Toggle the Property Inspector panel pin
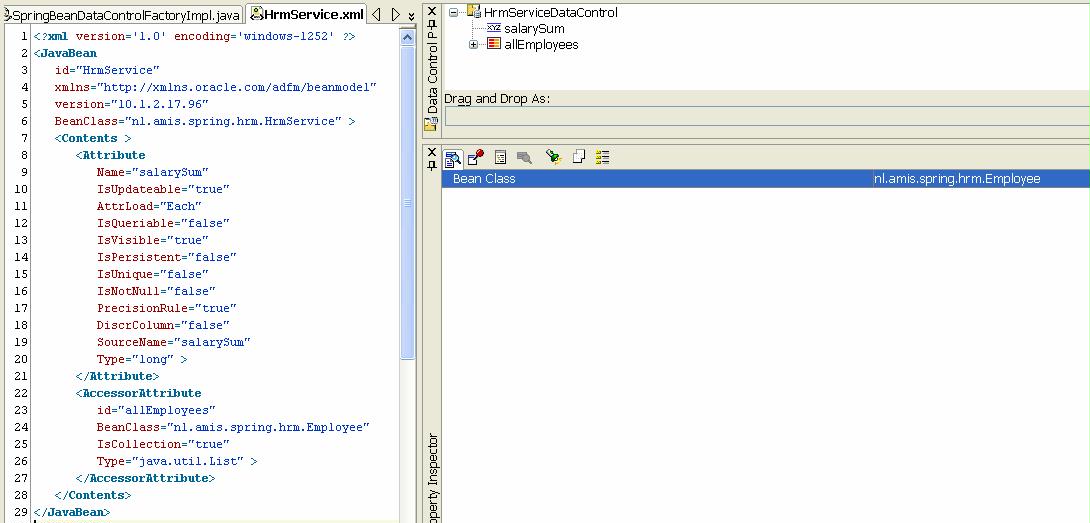The image size is (1090, 523). (x=432, y=165)
